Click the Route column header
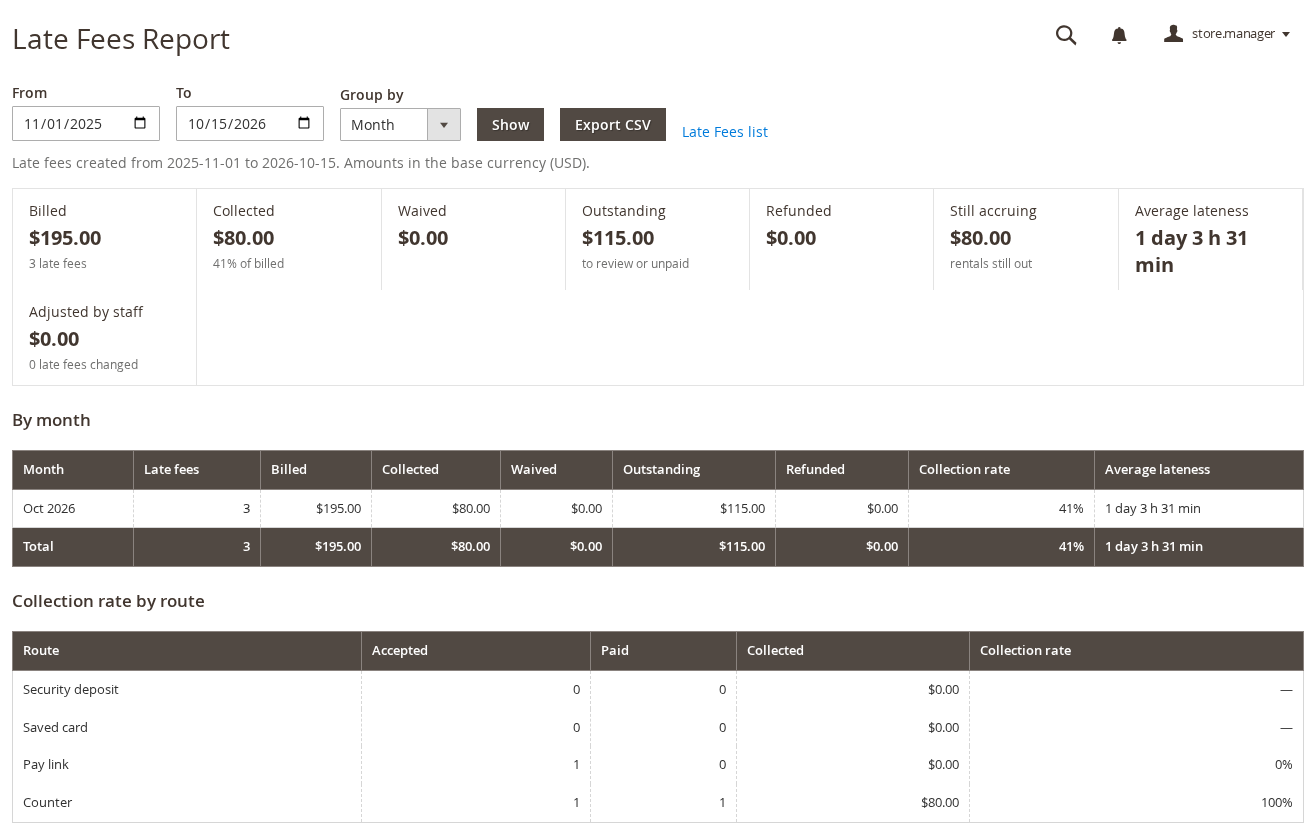This screenshot has width=1316, height=834. pos(187,650)
